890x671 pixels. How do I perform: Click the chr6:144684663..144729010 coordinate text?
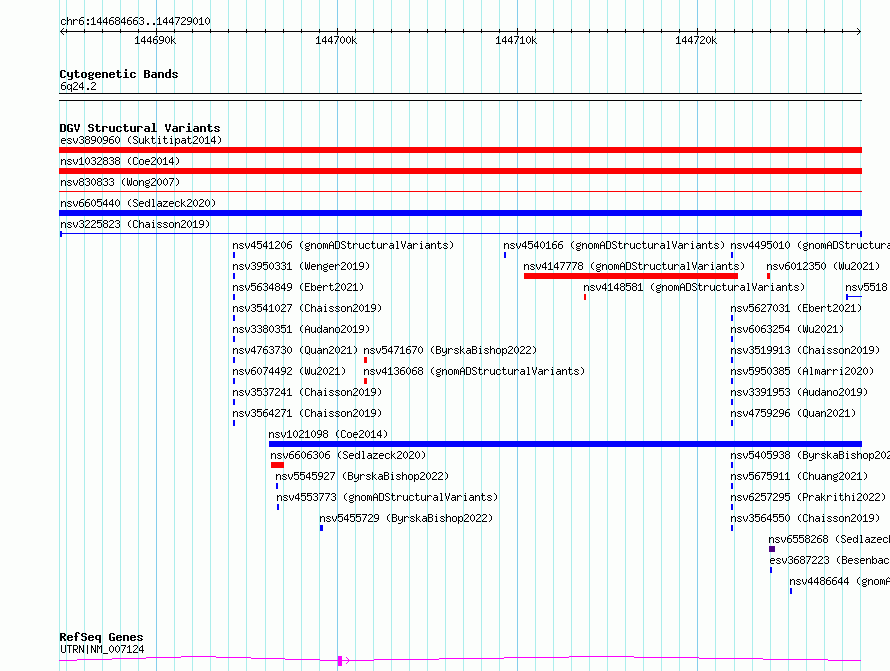coord(135,22)
